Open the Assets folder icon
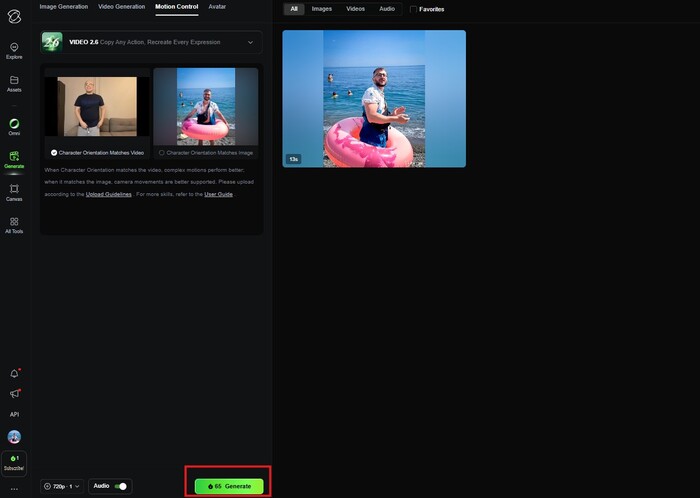700x498 pixels. tap(14, 82)
